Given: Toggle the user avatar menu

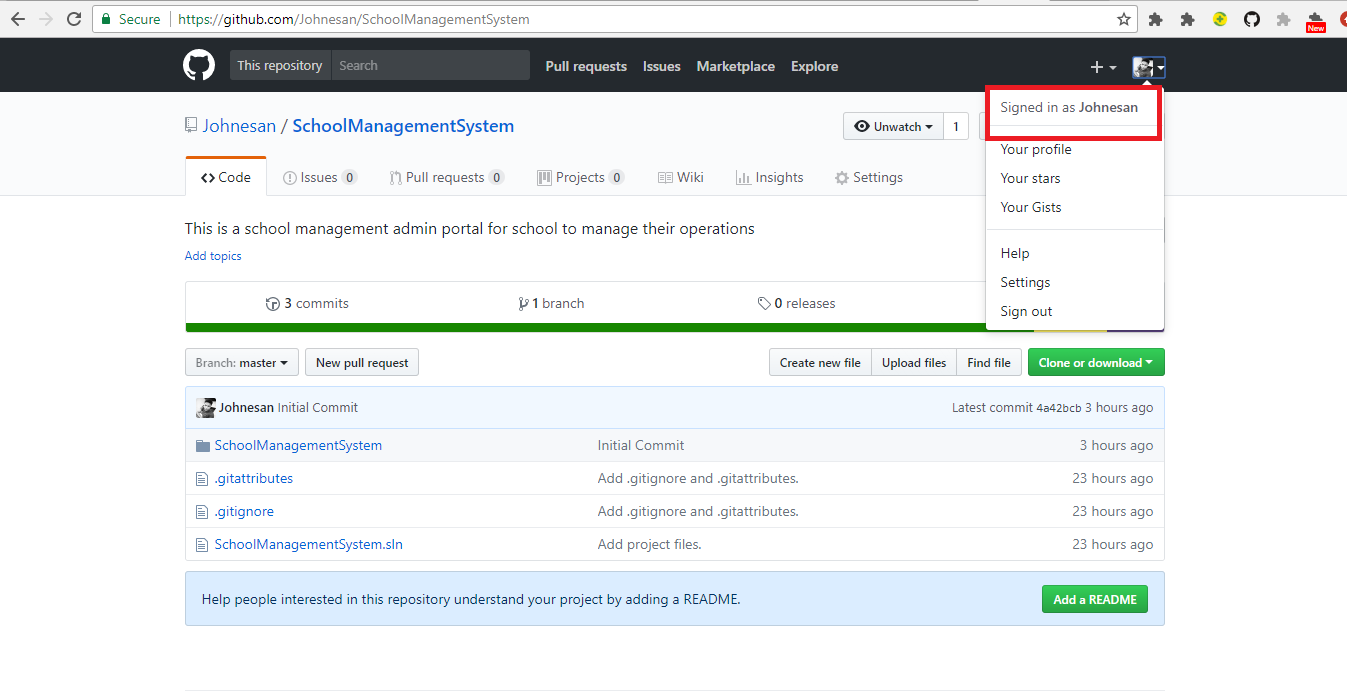Looking at the screenshot, I should (x=1148, y=67).
